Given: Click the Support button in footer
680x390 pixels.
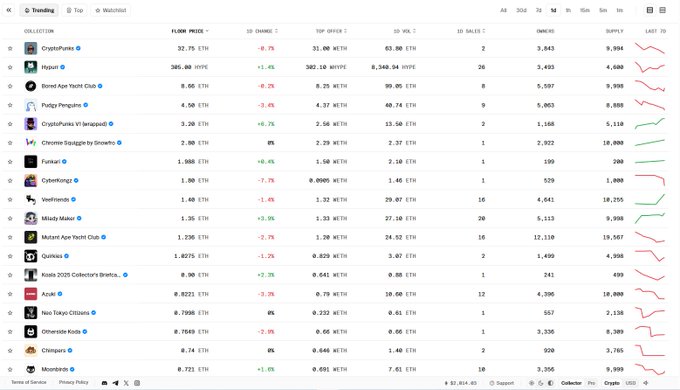Looking at the screenshot, I should [502, 383].
